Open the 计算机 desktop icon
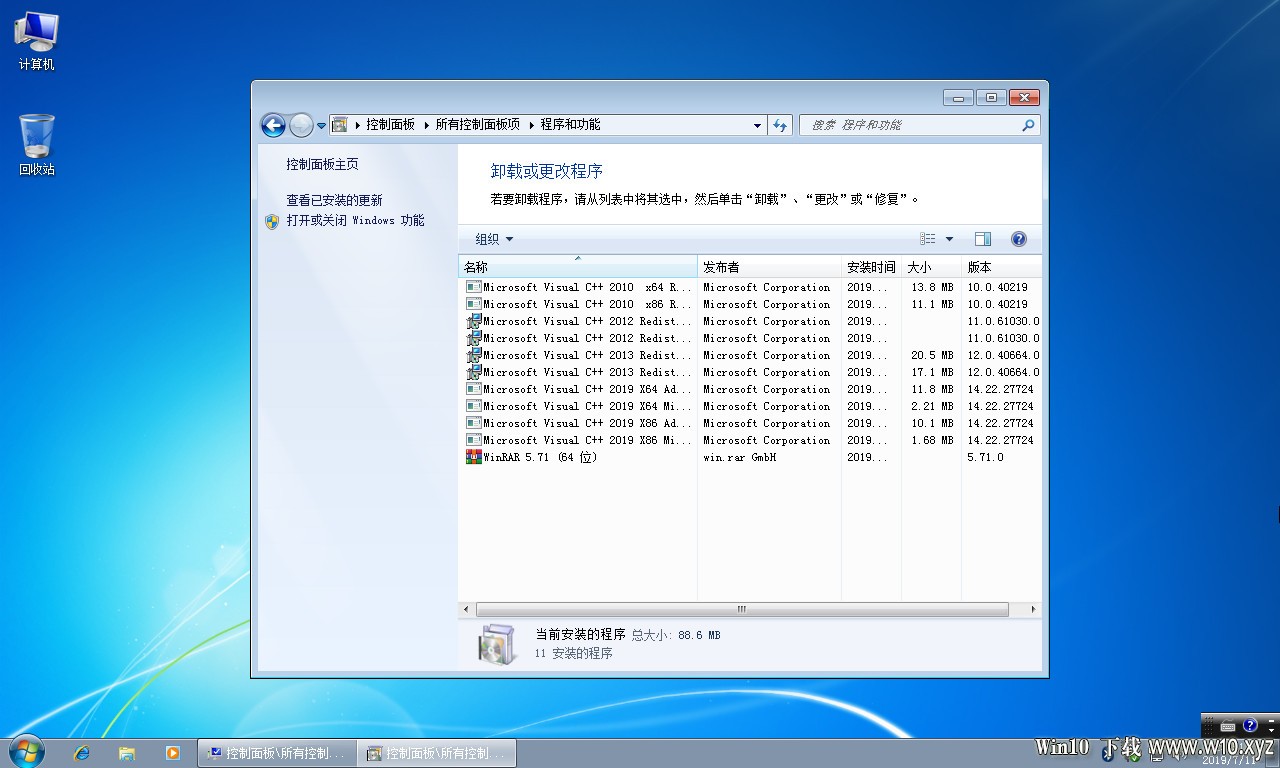 [37, 42]
